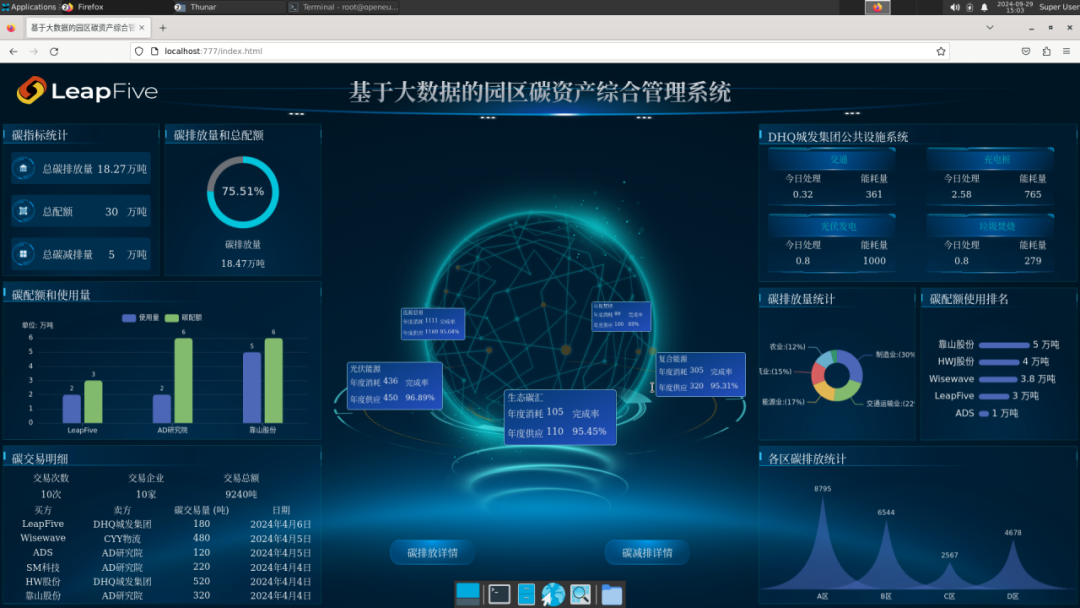This screenshot has height=608, width=1080.
Task: Open the application finder magnifier dock icon
Action: tap(581, 594)
